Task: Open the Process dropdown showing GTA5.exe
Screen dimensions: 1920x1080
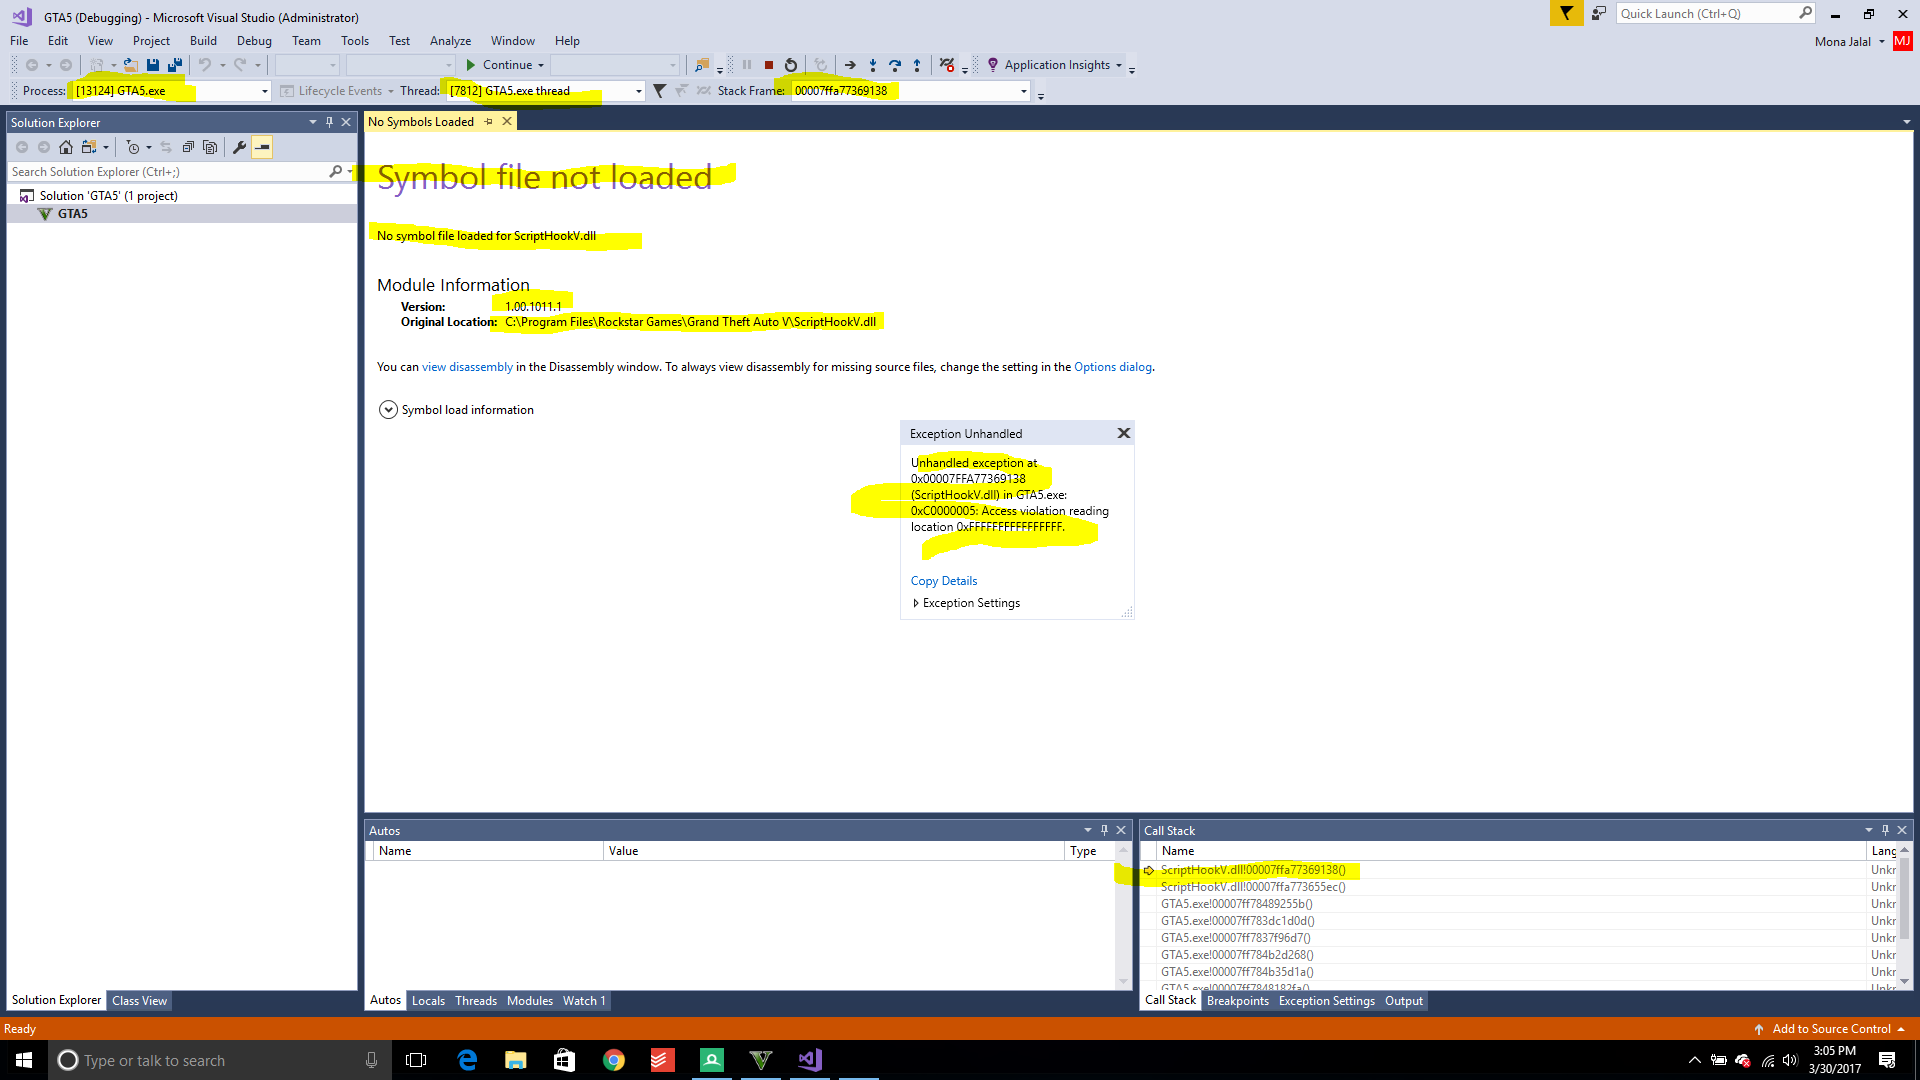Action: (x=264, y=91)
